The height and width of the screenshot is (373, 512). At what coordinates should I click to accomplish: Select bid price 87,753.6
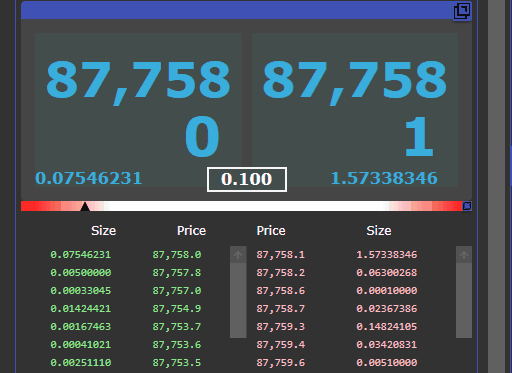pyautogui.click(x=177, y=345)
